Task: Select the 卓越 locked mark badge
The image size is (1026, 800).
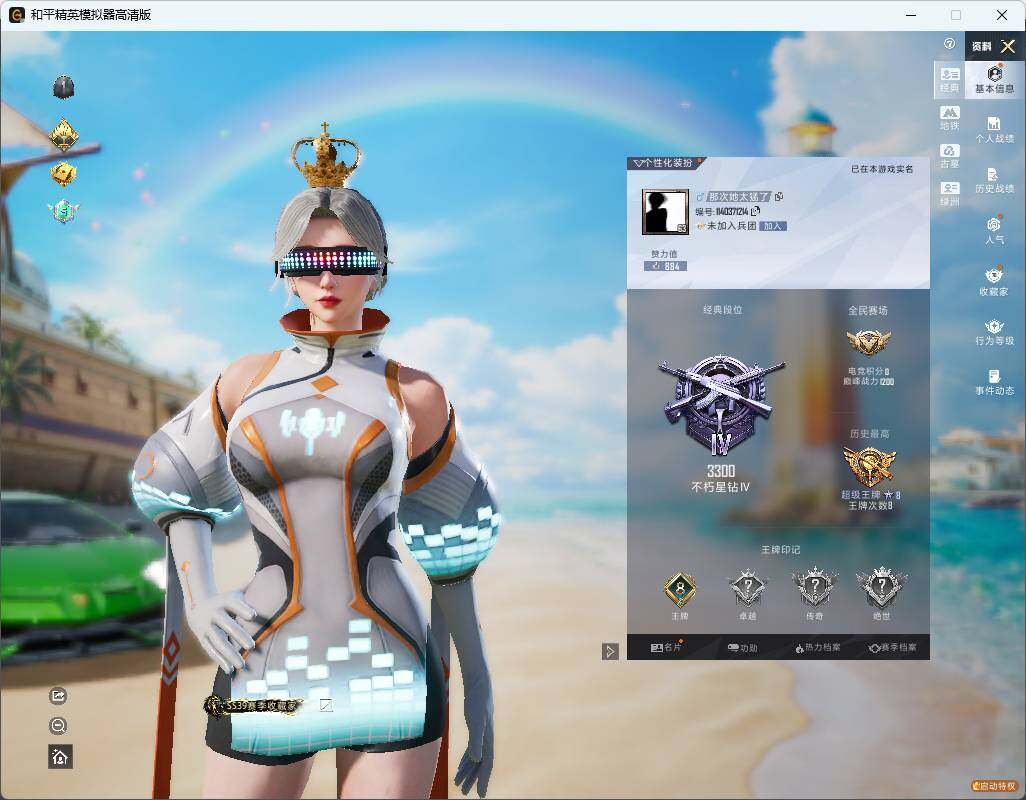Action: pyautogui.click(x=747, y=587)
